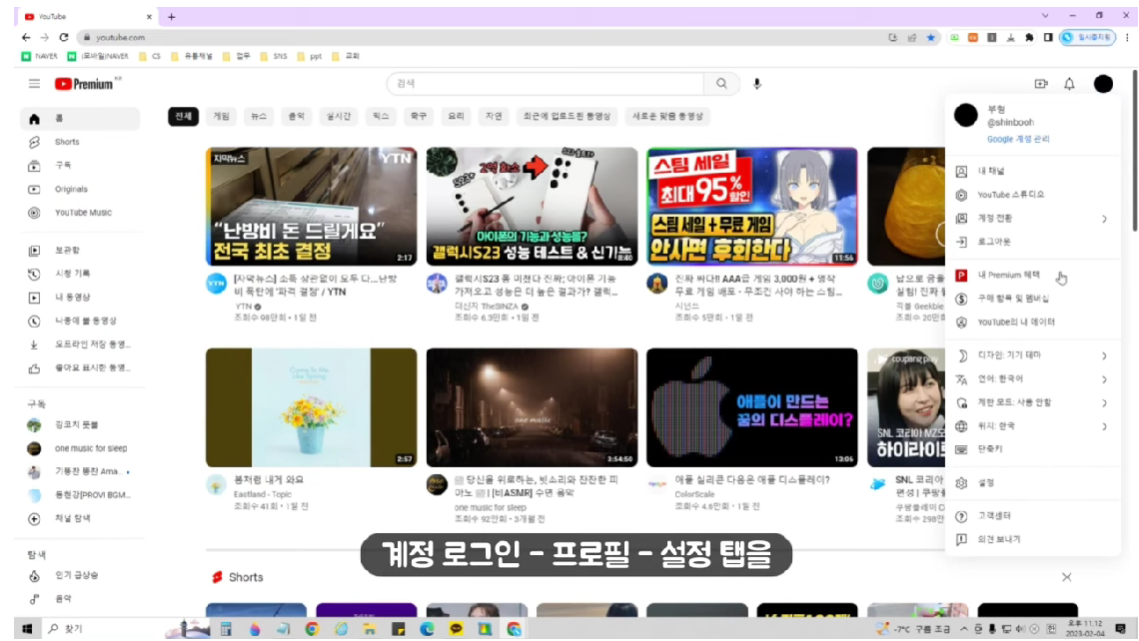
Task: Click the magnifier search button
Action: click(x=720, y=84)
